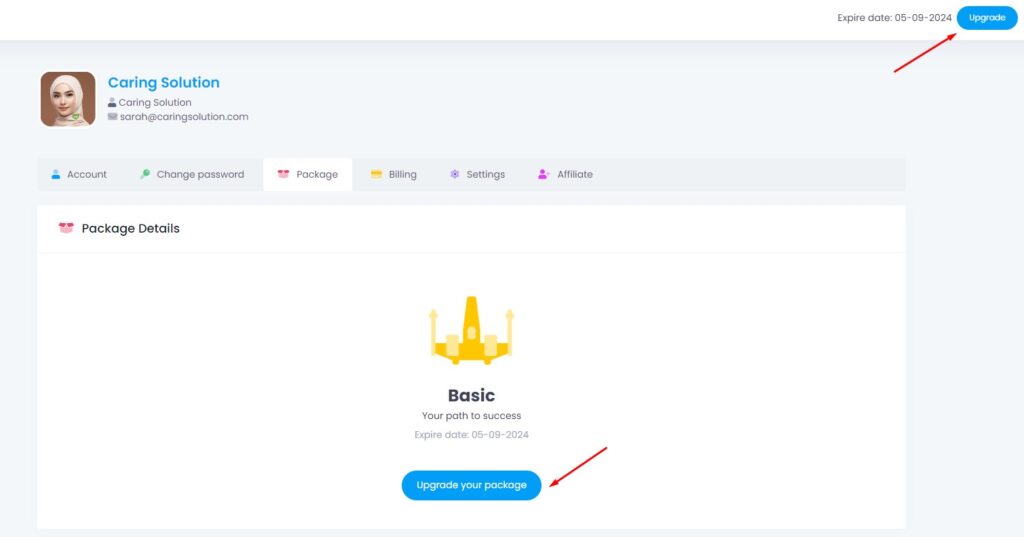
Task: Click the envelope icon beside email
Action: pyautogui.click(x=112, y=116)
